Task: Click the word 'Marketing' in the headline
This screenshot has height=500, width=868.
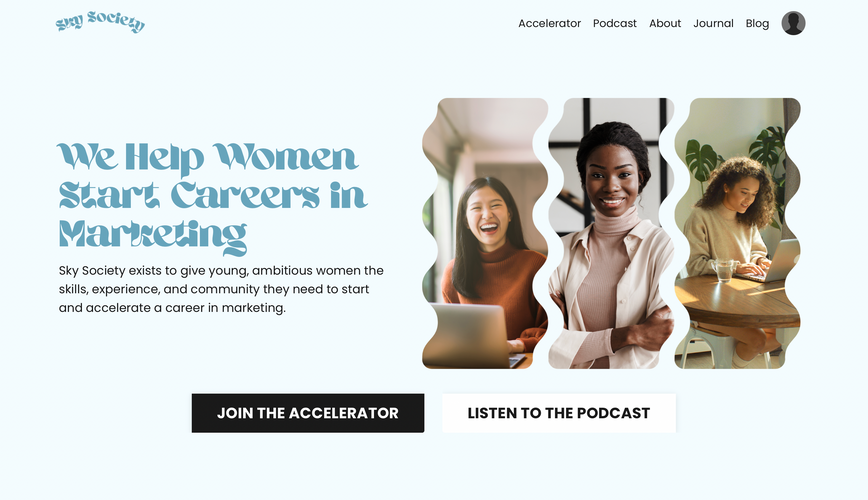Action: coord(152,236)
